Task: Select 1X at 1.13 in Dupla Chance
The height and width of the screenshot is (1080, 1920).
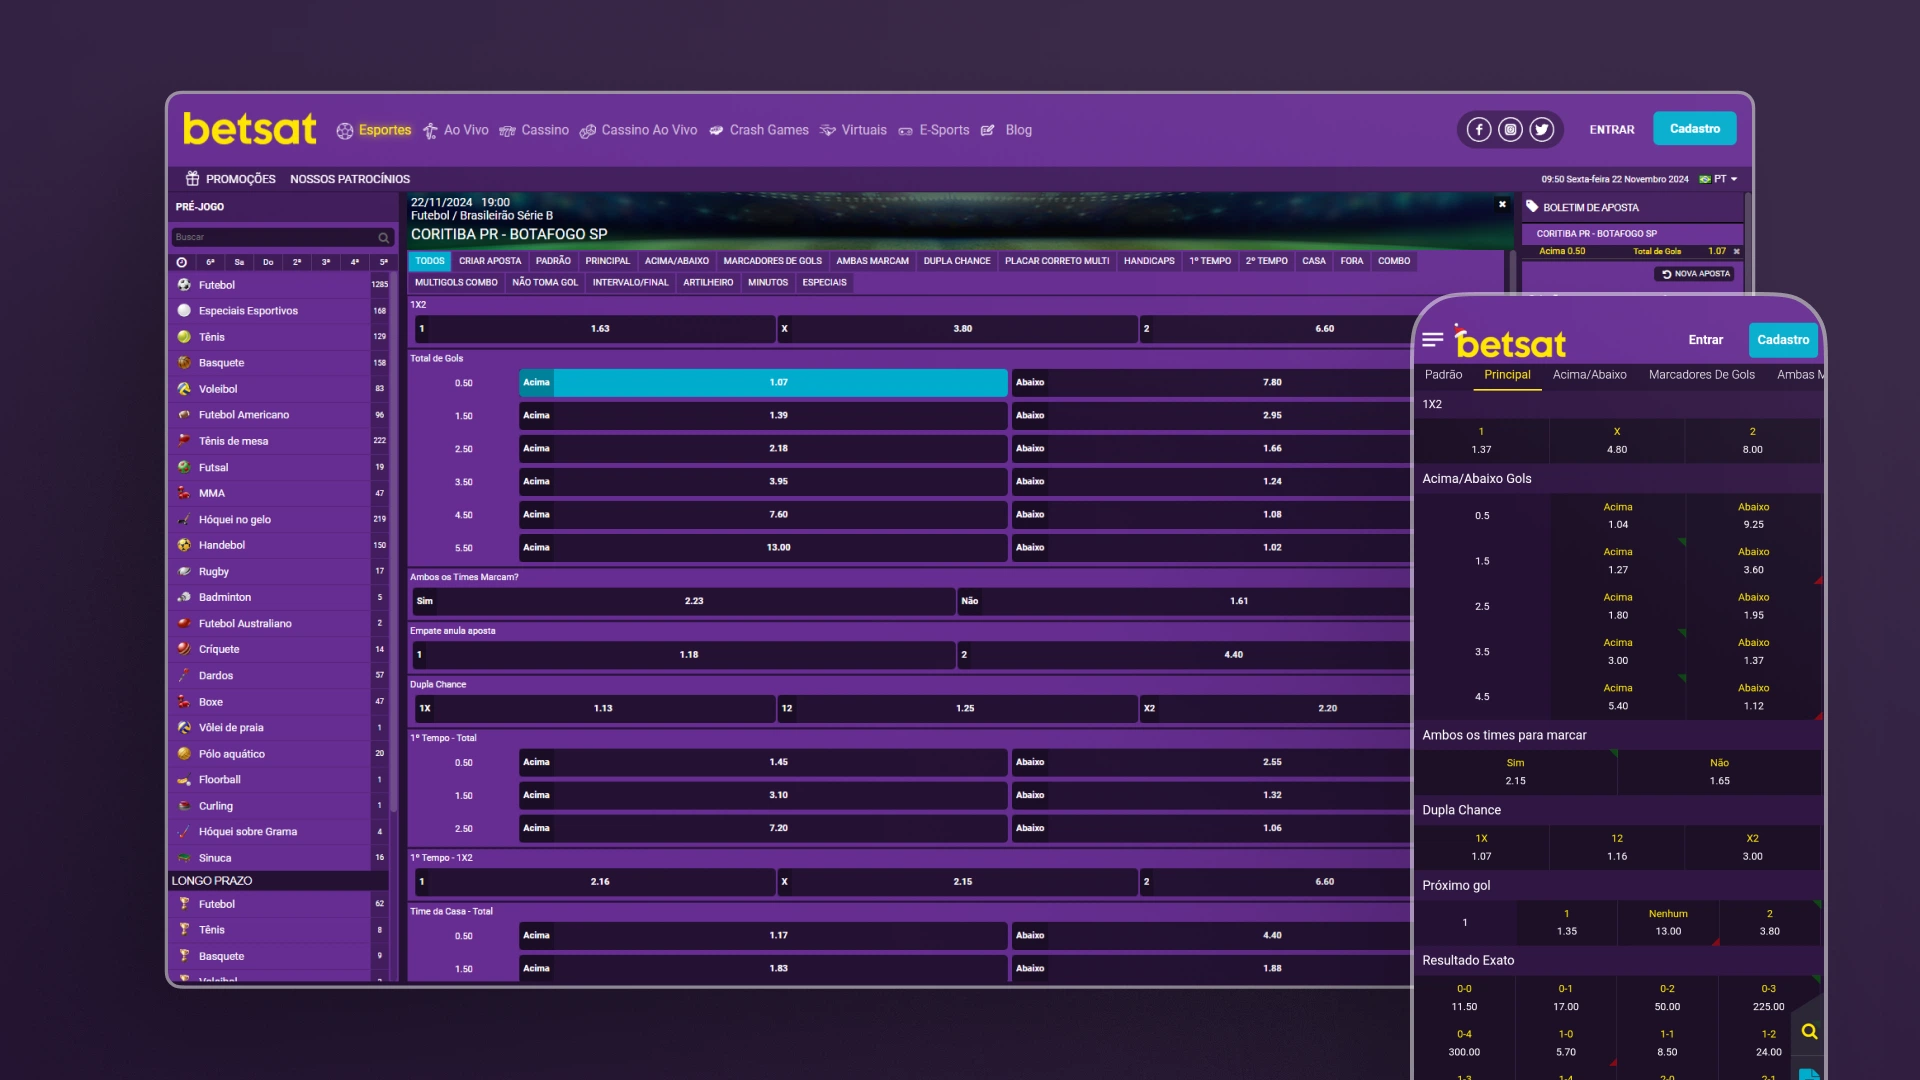Action: (x=594, y=708)
